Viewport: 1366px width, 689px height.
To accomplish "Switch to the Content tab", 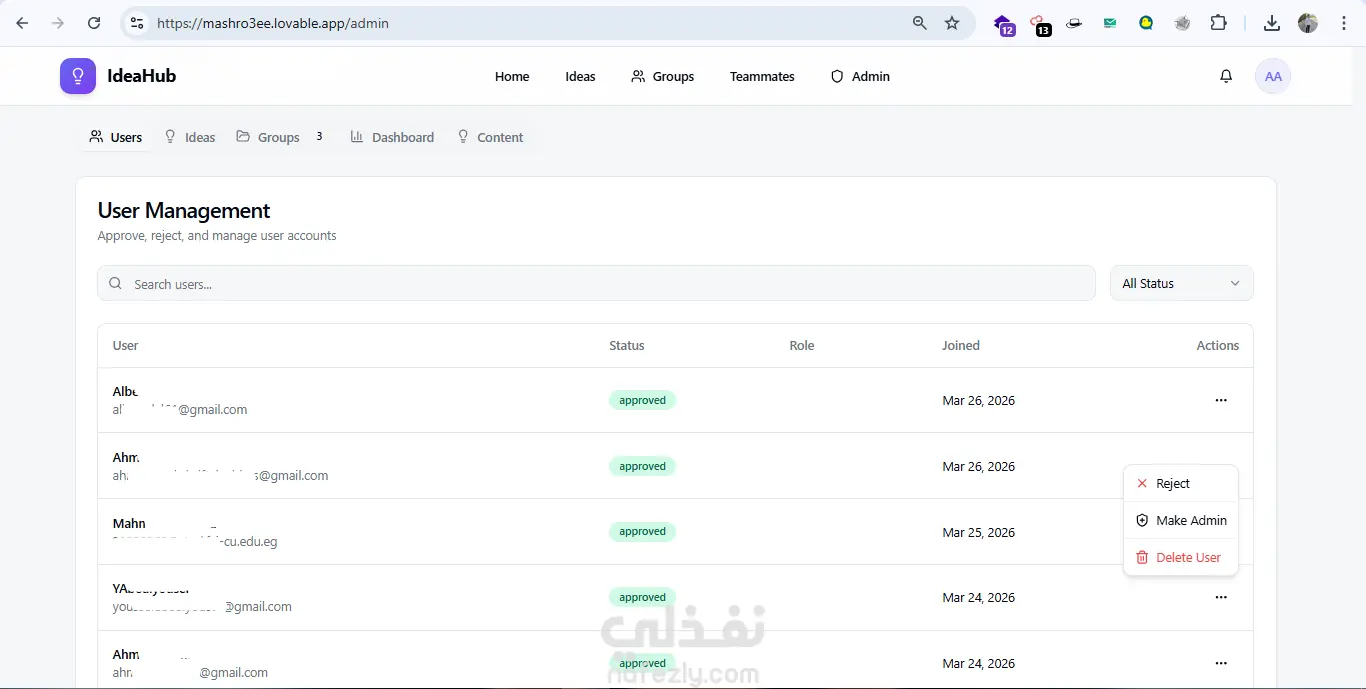I will pos(490,137).
